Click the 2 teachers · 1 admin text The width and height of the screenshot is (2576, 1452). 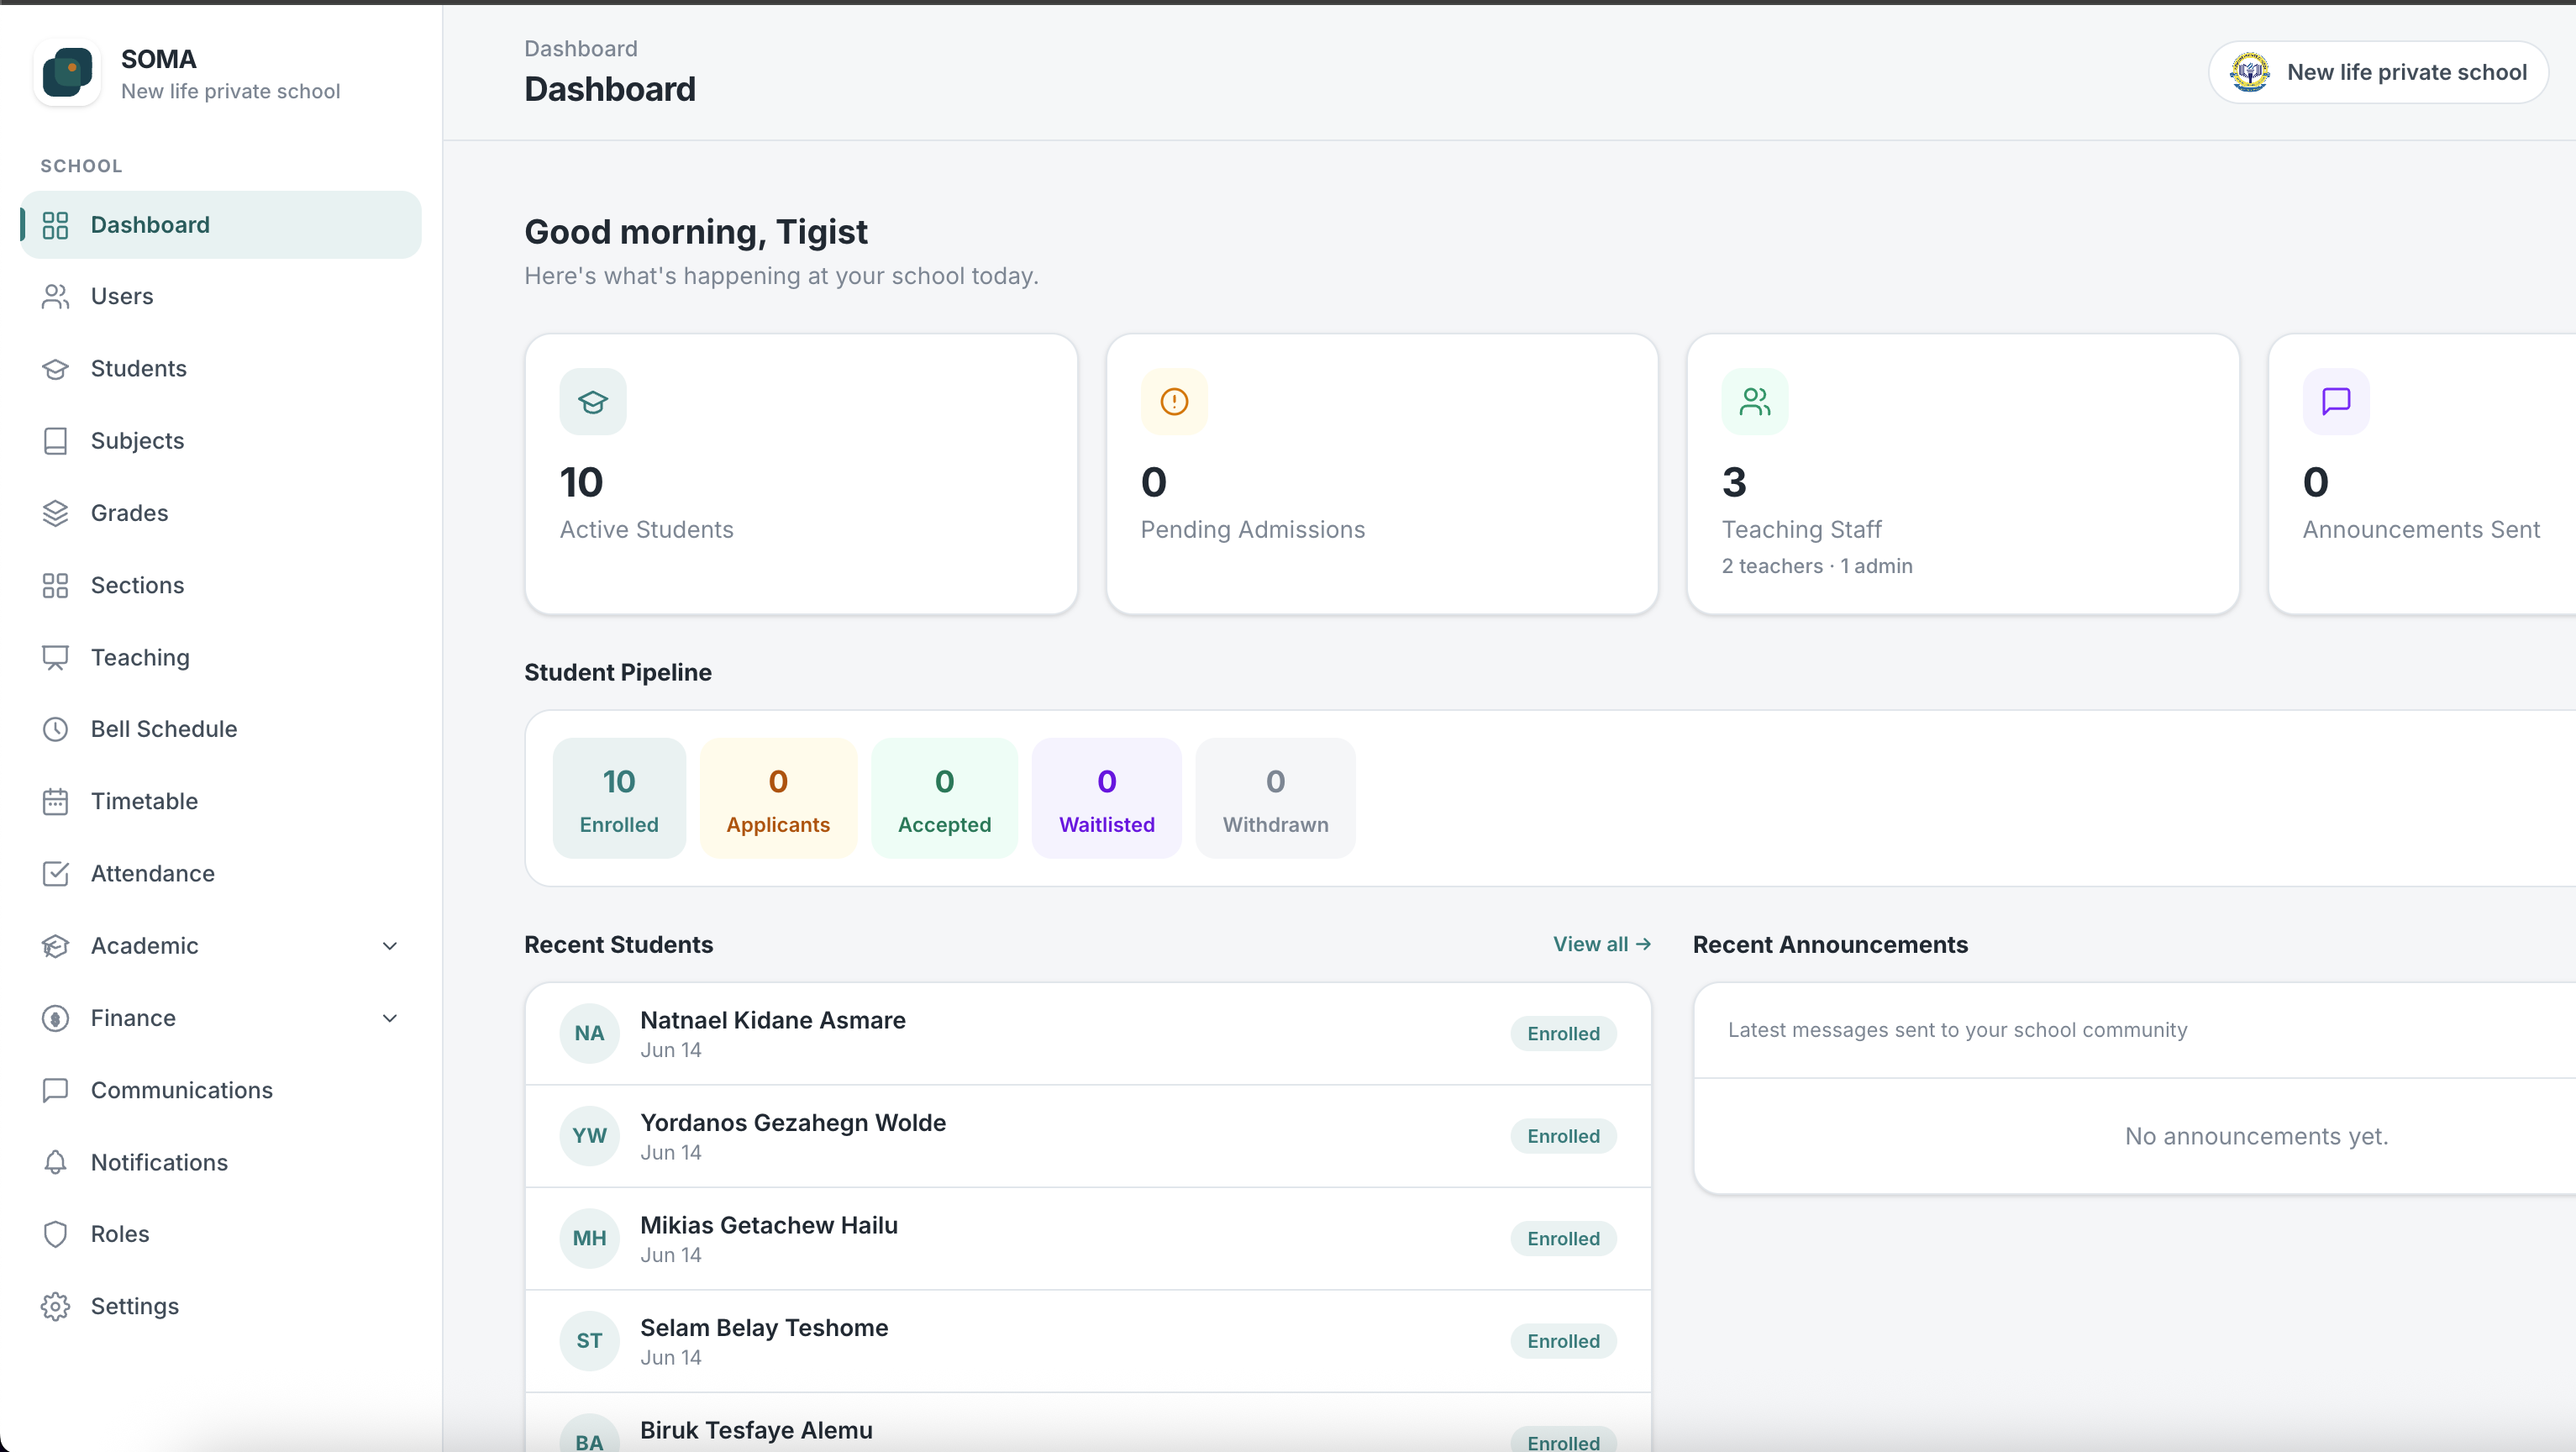point(1817,566)
